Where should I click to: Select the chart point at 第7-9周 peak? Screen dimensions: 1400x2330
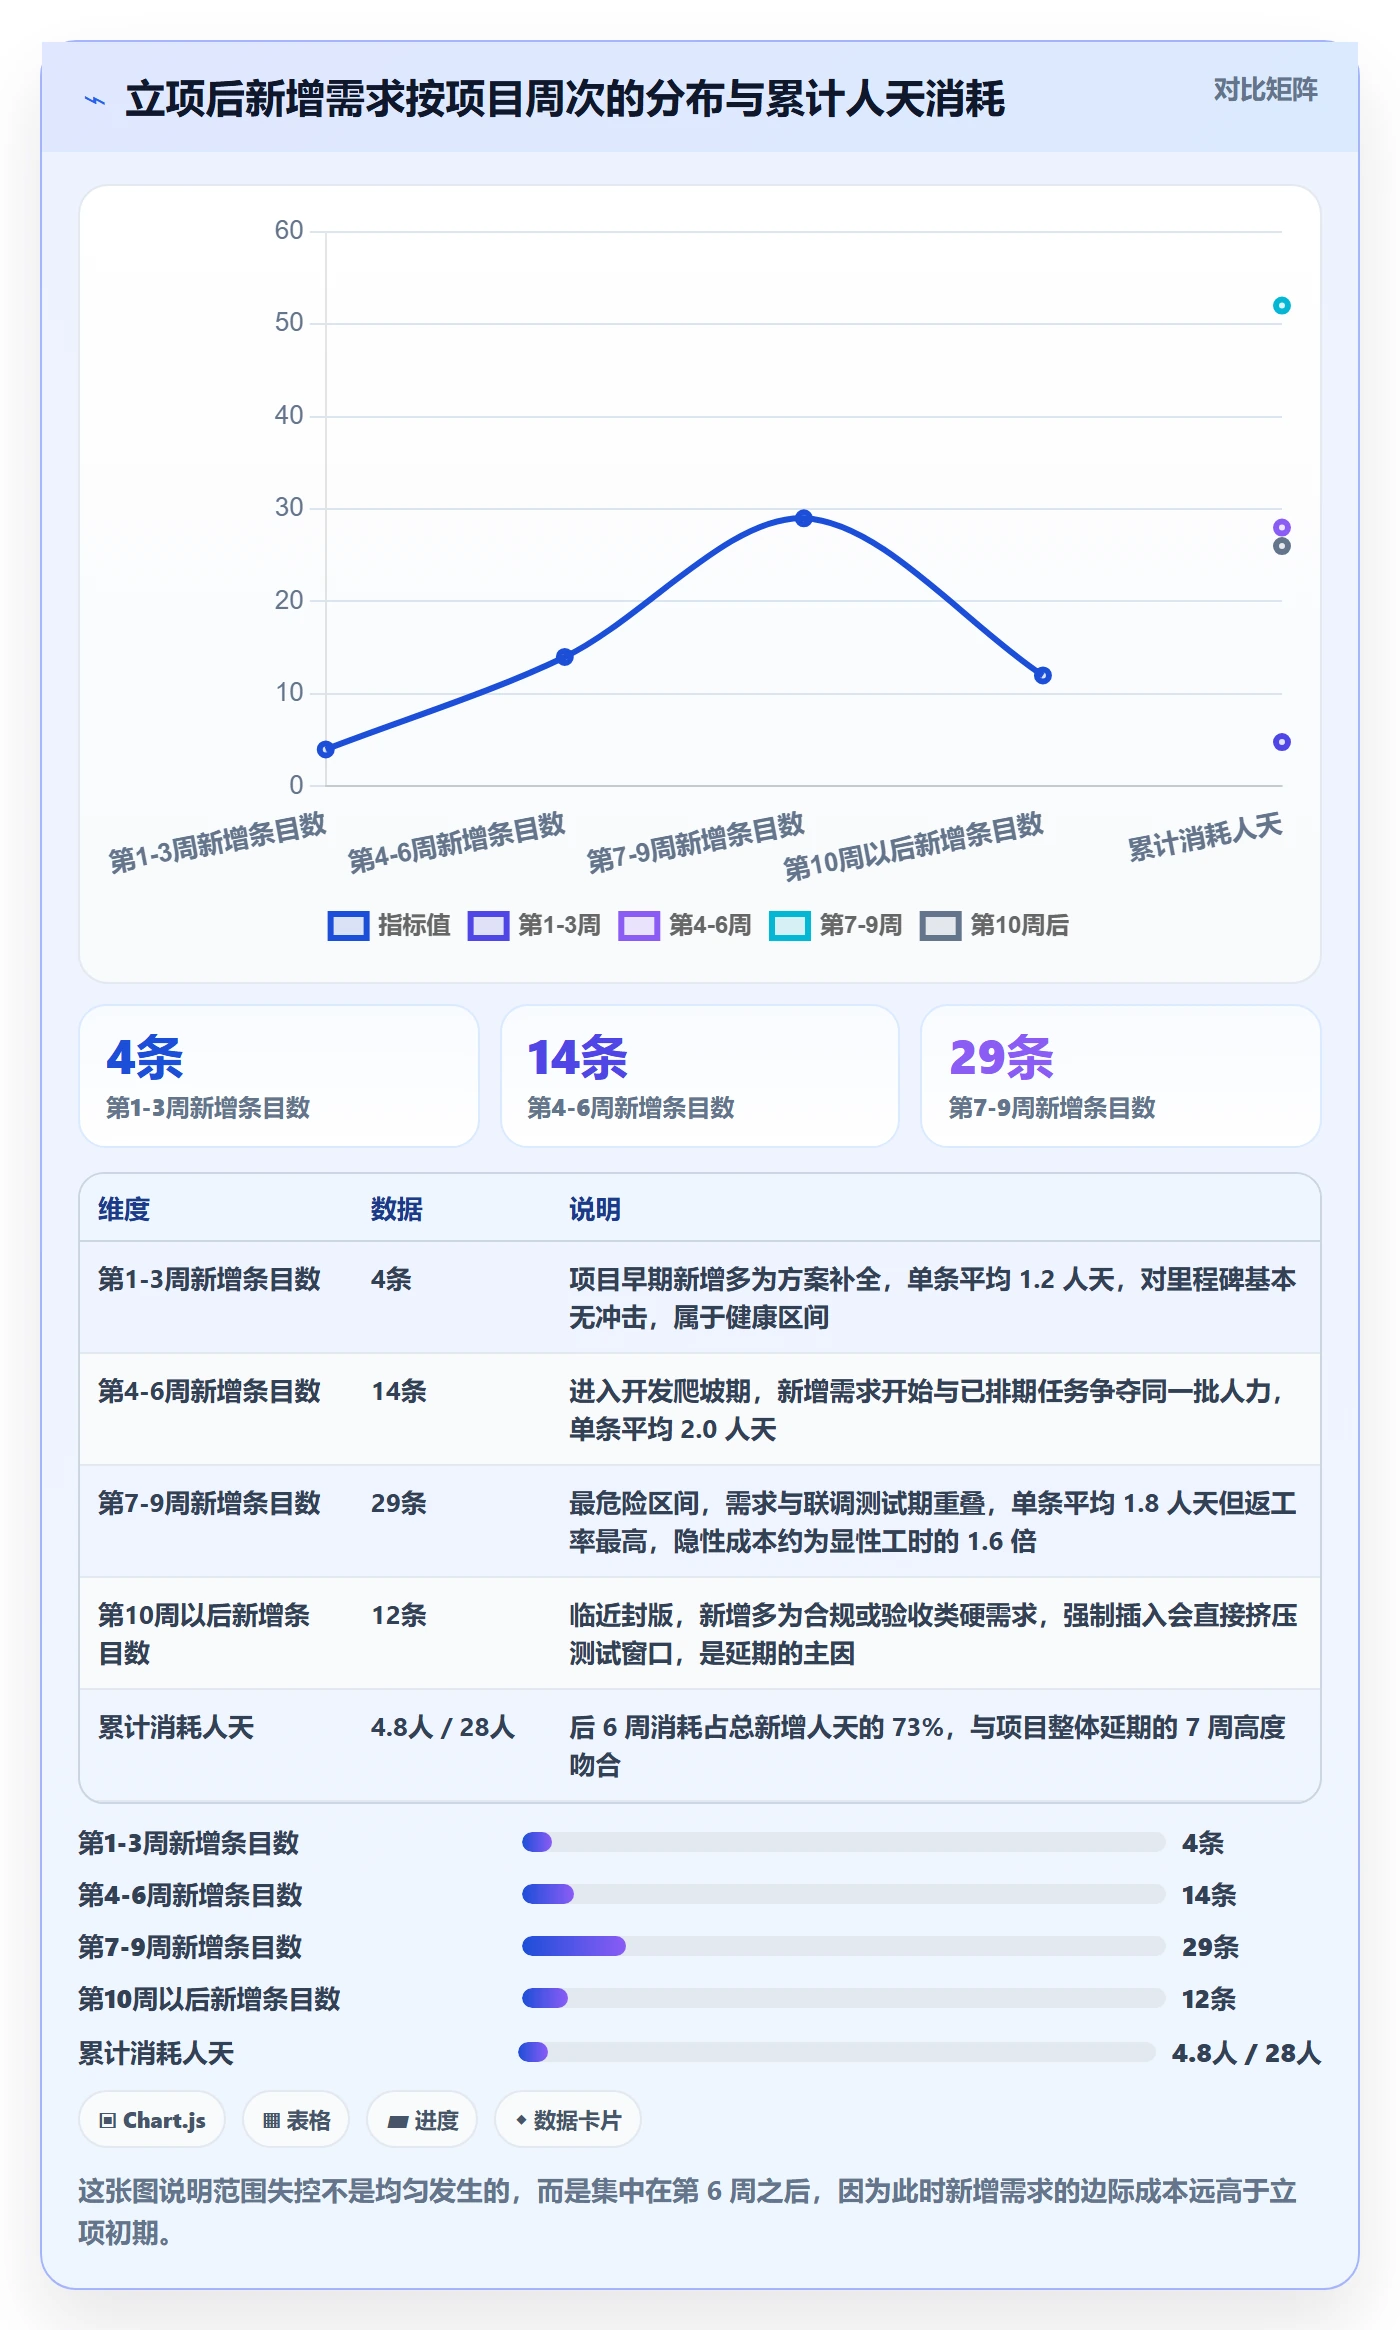tap(804, 518)
